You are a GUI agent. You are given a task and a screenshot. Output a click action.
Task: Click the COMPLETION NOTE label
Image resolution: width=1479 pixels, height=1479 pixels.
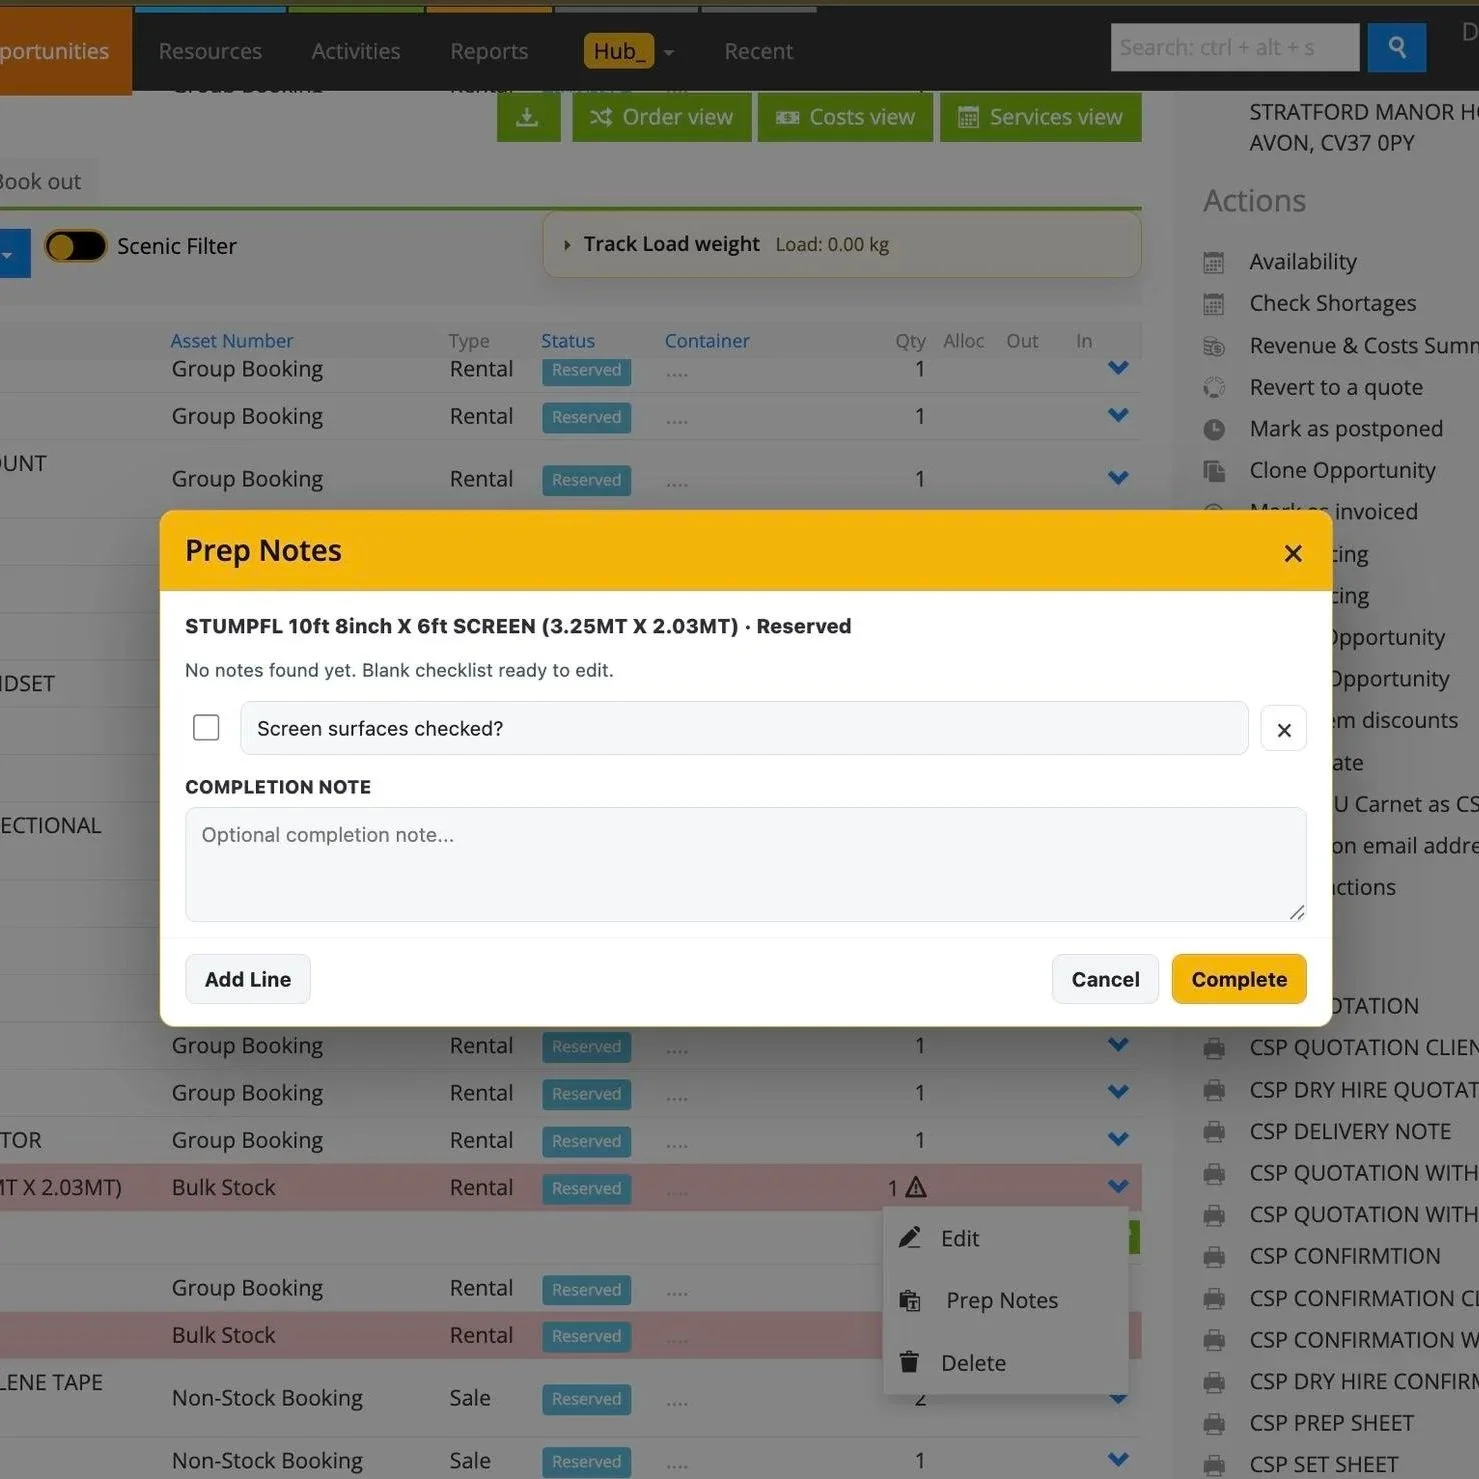click(278, 787)
